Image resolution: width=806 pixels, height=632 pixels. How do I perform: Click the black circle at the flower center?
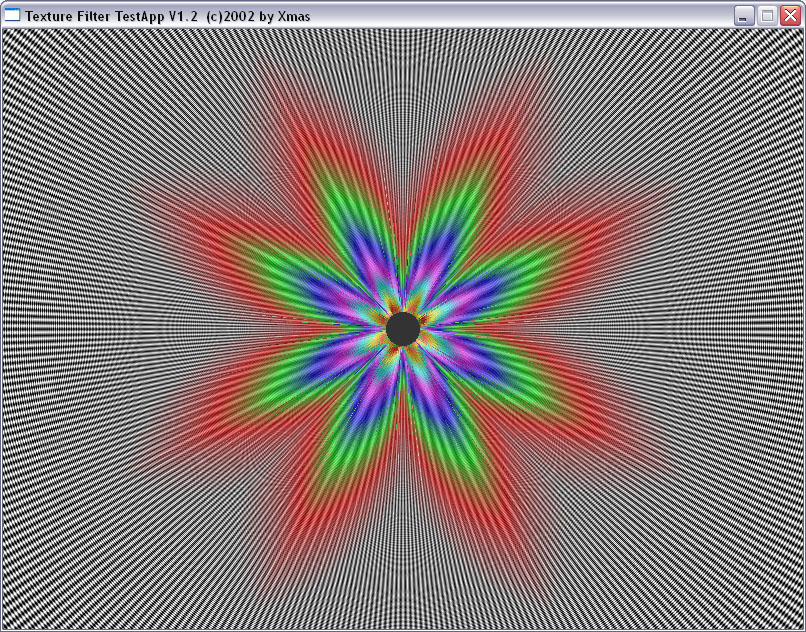point(403,329)
